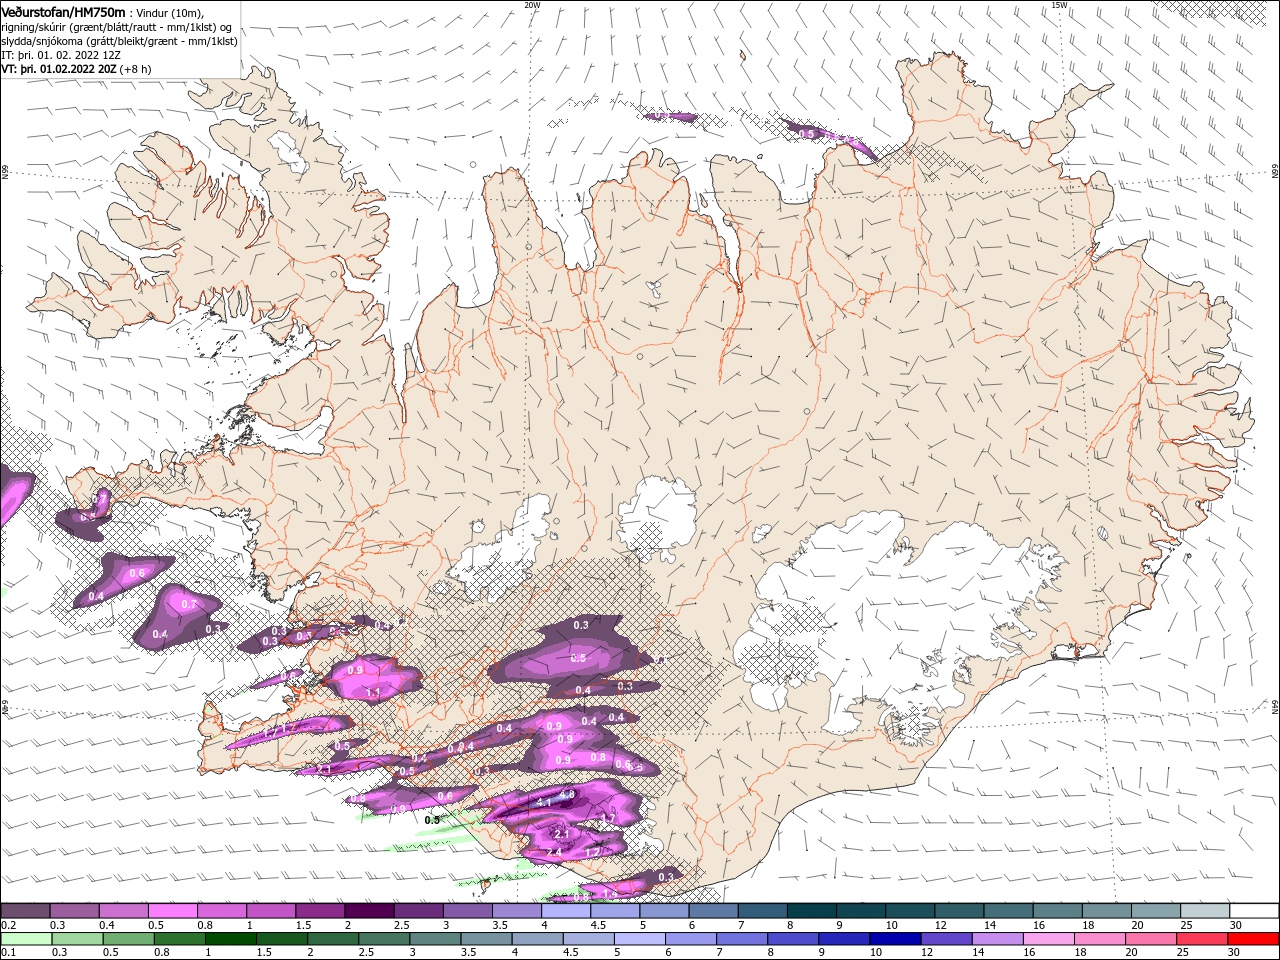Click the white 30 swatch ending upper legend
The image size is (1280, 960).
pos(1253,911)
